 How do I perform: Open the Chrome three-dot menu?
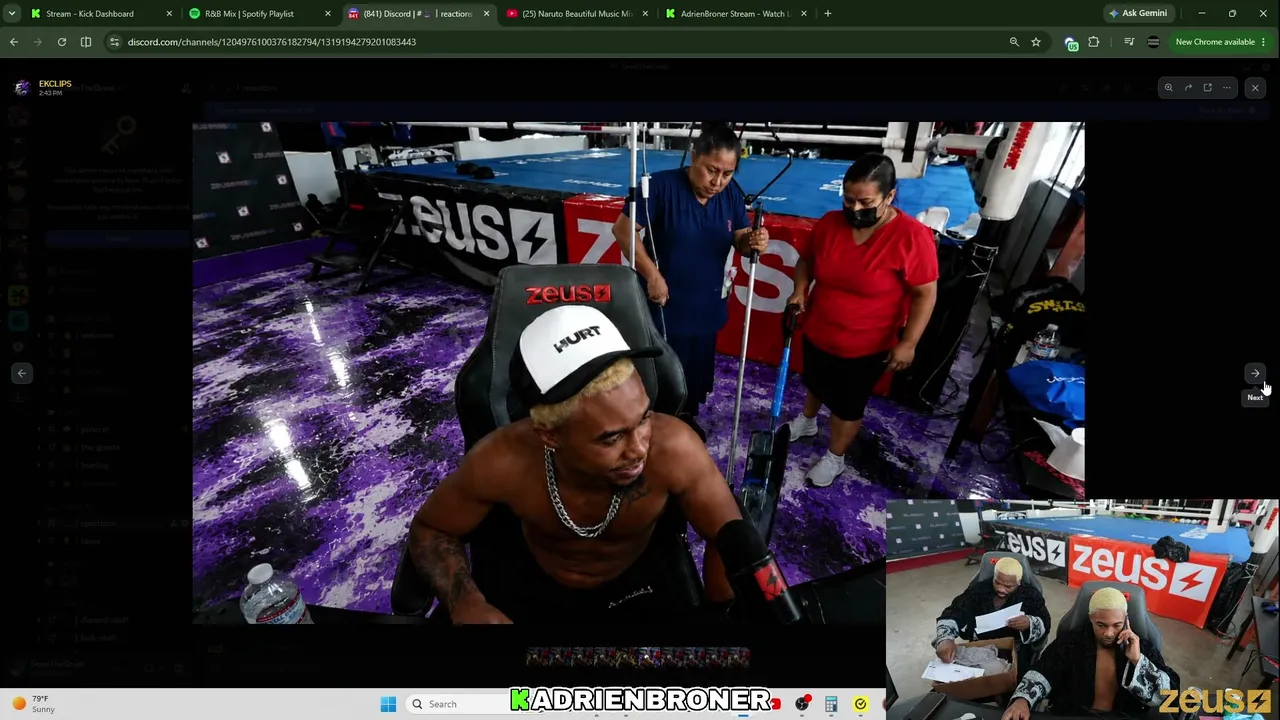[1265, 42]
